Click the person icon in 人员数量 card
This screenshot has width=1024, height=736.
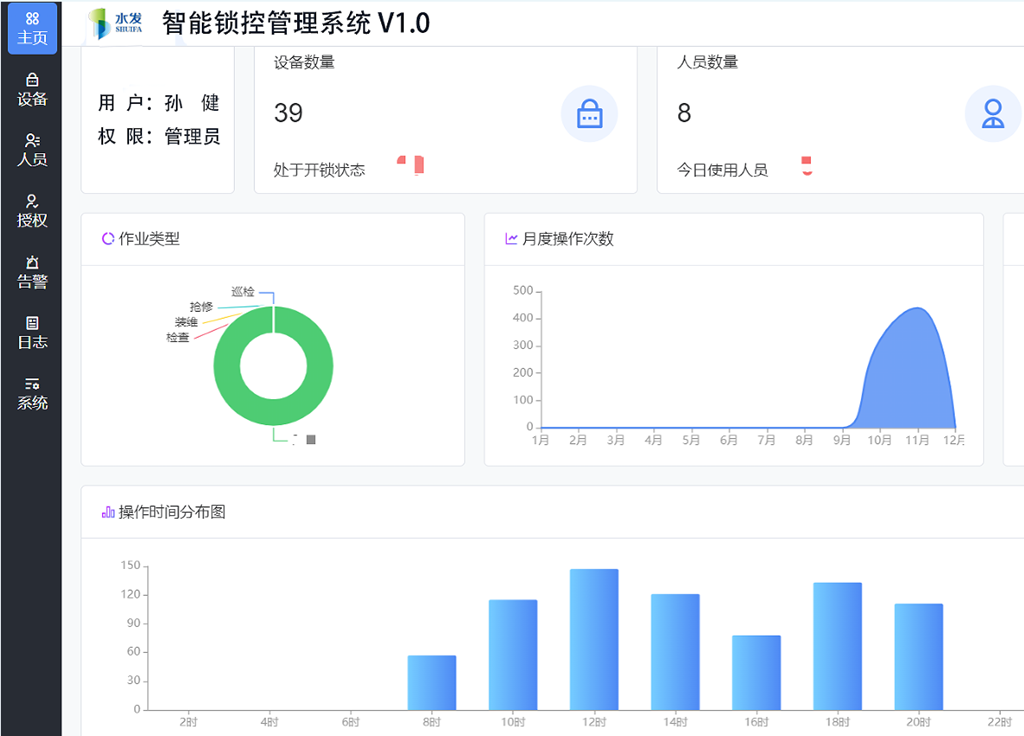tap(992, 114)
